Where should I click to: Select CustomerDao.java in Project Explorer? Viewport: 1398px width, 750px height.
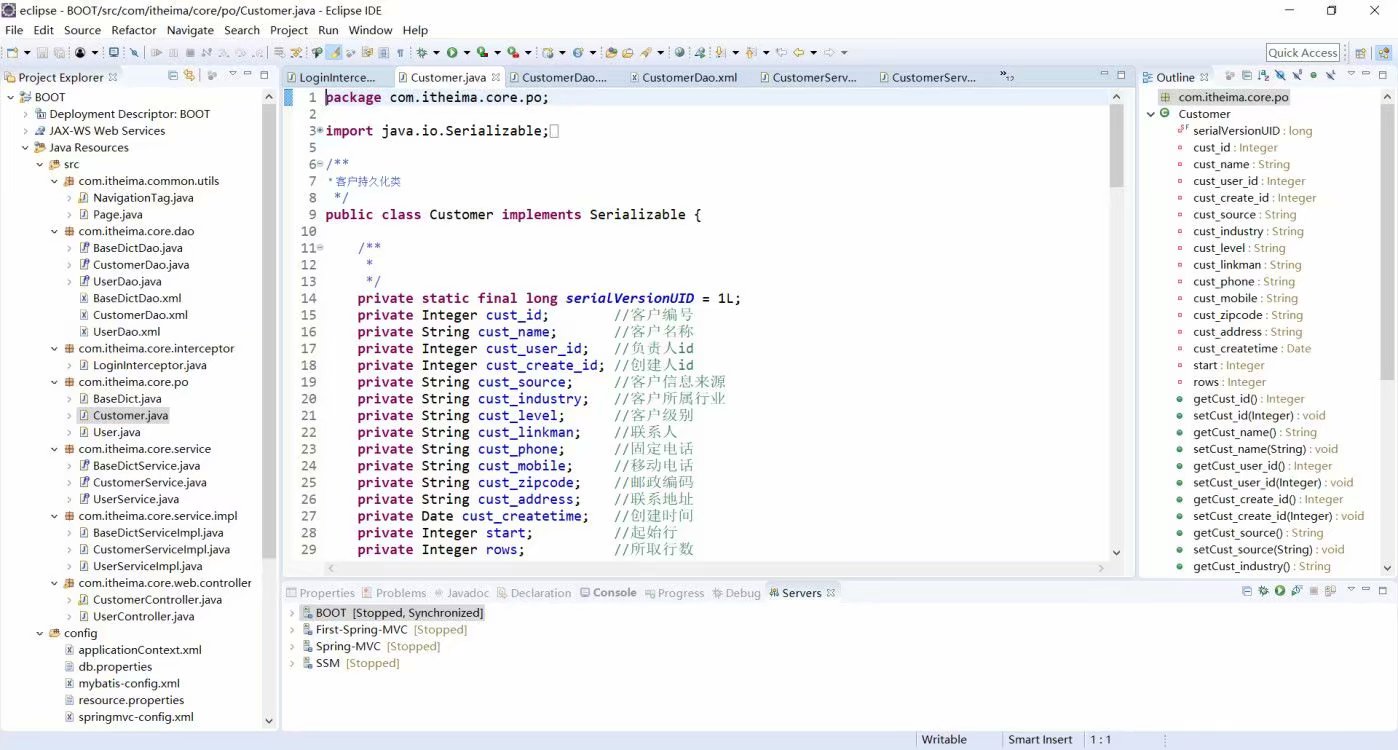141,265
